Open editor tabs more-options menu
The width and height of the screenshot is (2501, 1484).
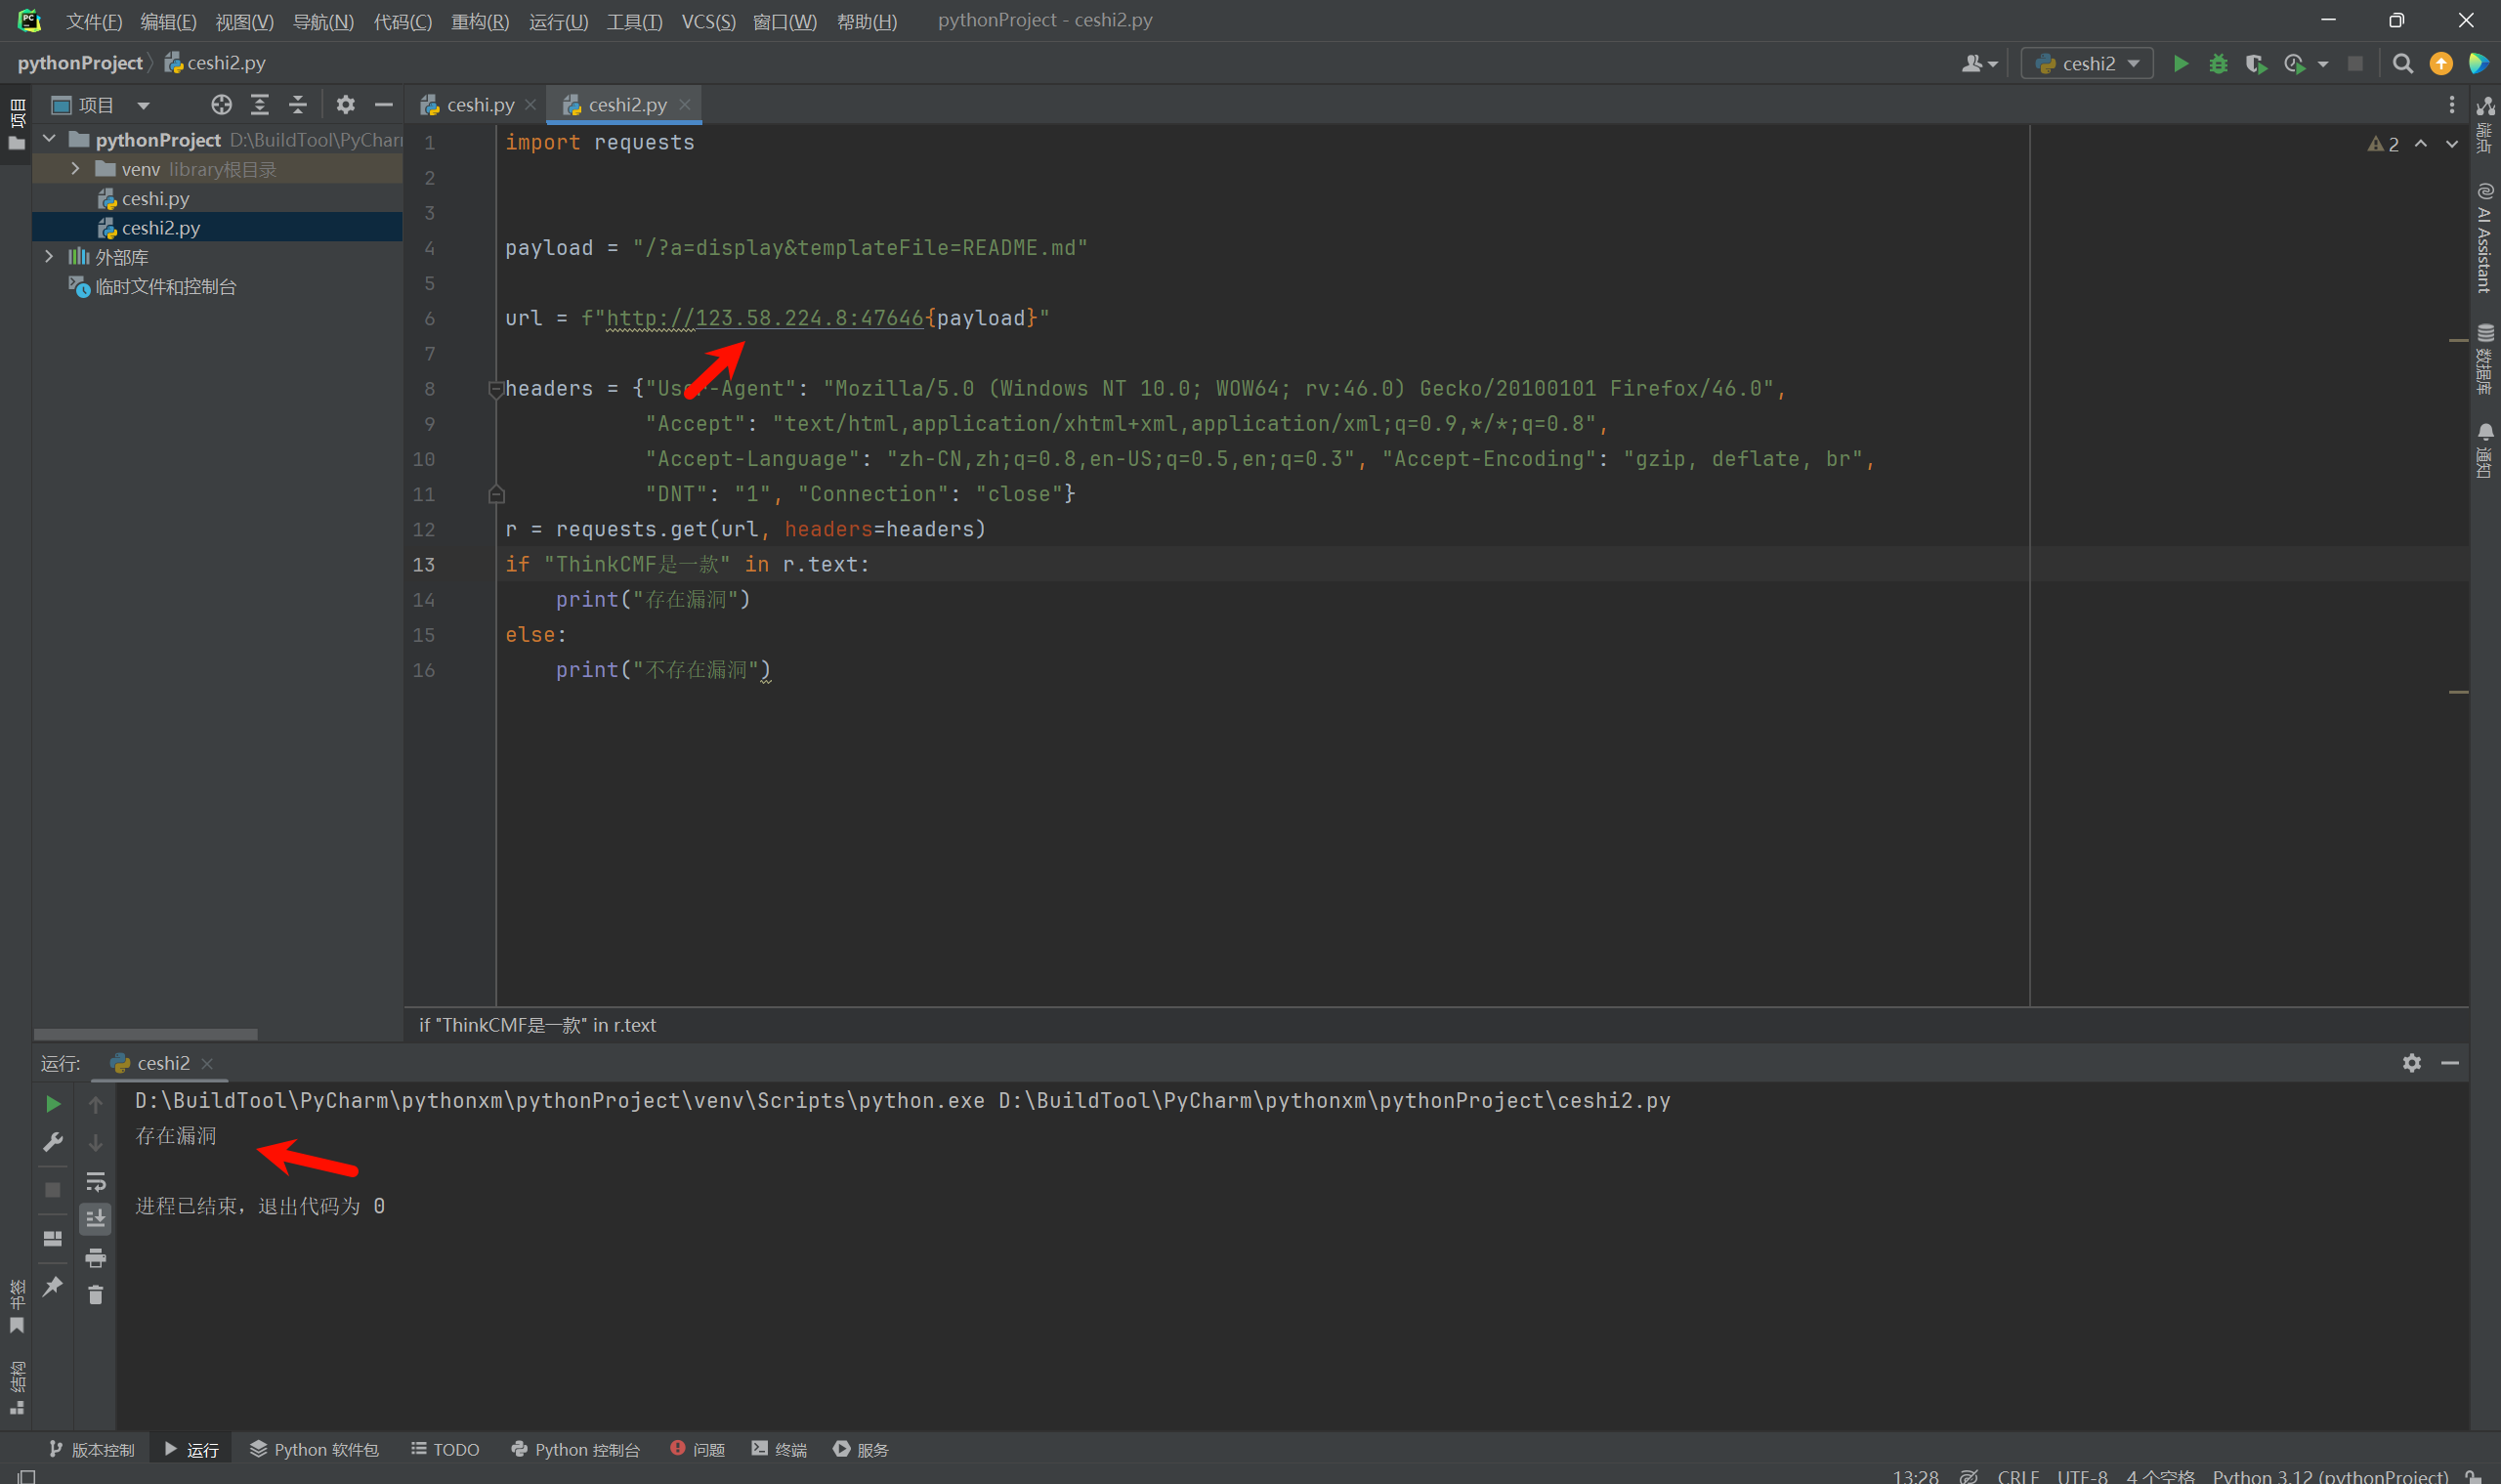click(x=2451, y=104)
